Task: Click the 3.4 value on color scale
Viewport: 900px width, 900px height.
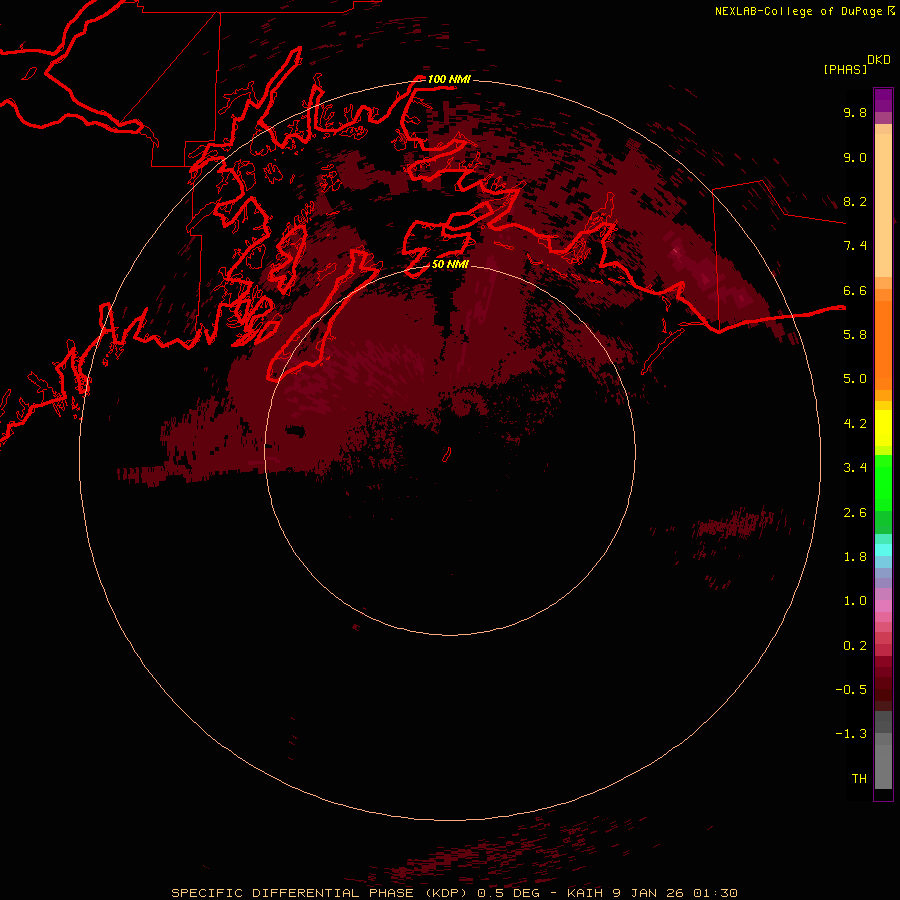Action: pyautogui.click(x=855, y=468)
